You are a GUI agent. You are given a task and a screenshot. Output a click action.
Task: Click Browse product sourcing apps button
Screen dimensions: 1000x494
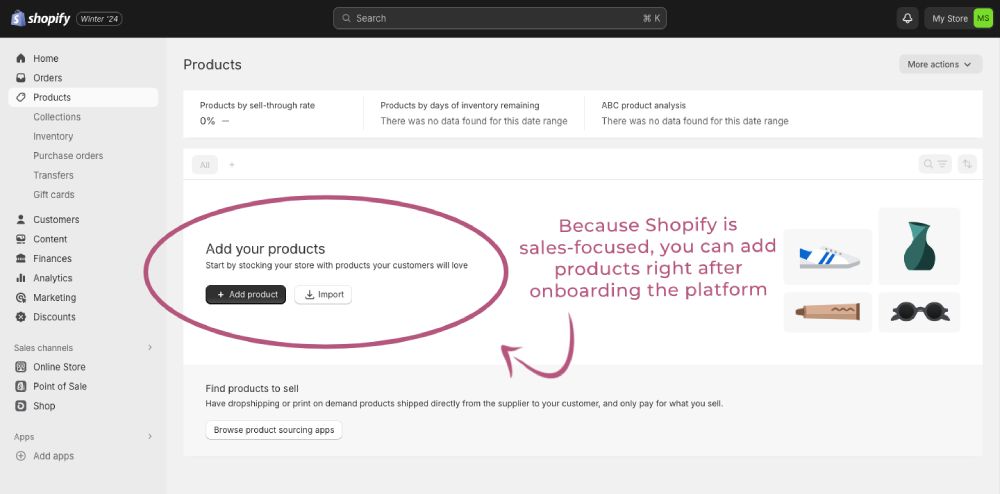tap(274, 430)
